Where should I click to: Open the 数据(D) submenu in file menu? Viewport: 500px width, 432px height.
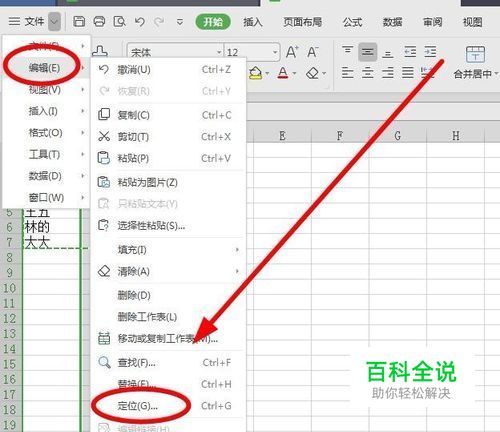coord(46,176)
